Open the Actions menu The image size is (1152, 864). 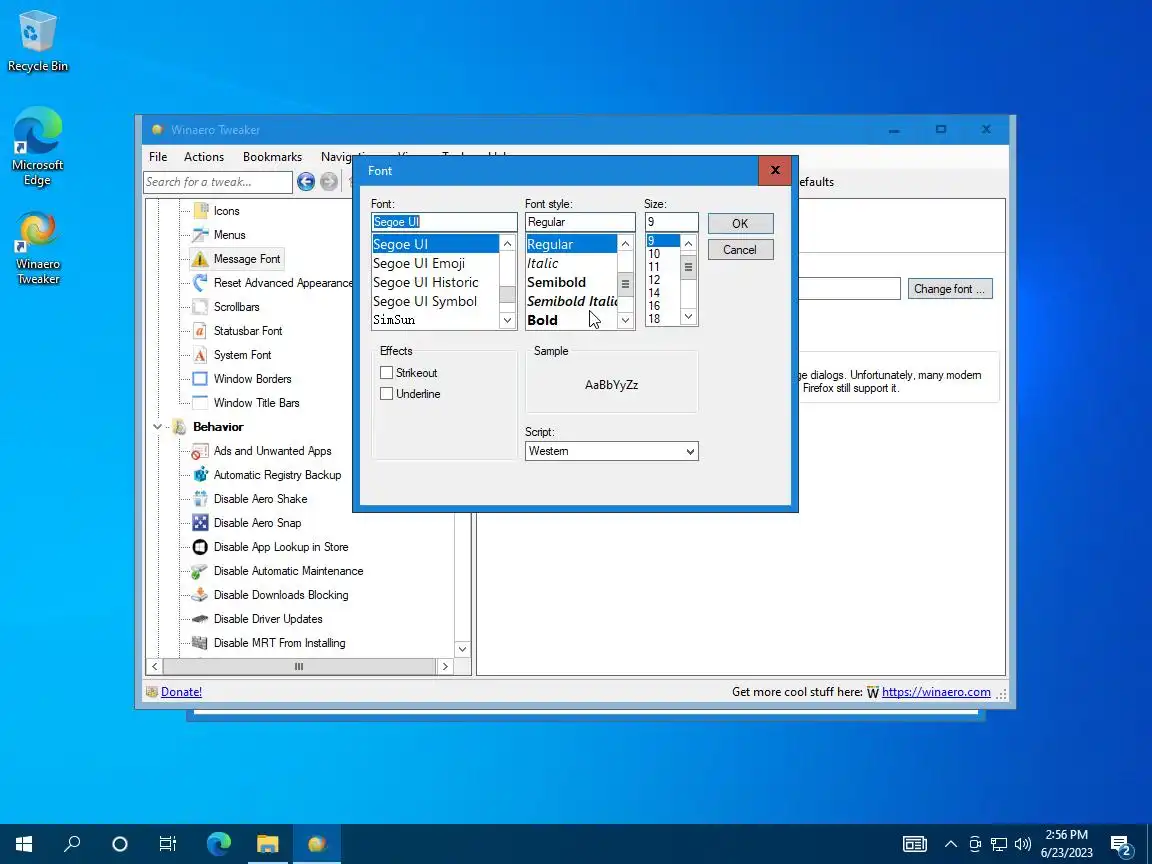click(204, 156)
